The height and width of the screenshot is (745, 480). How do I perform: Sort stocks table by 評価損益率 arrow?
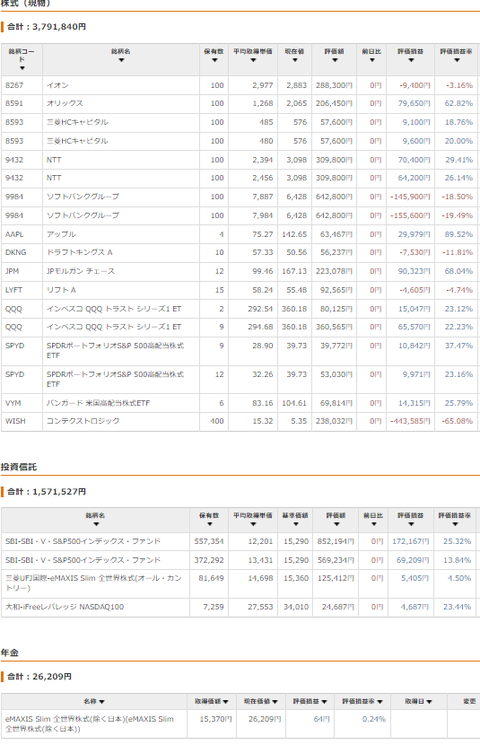tap(456, 60)
